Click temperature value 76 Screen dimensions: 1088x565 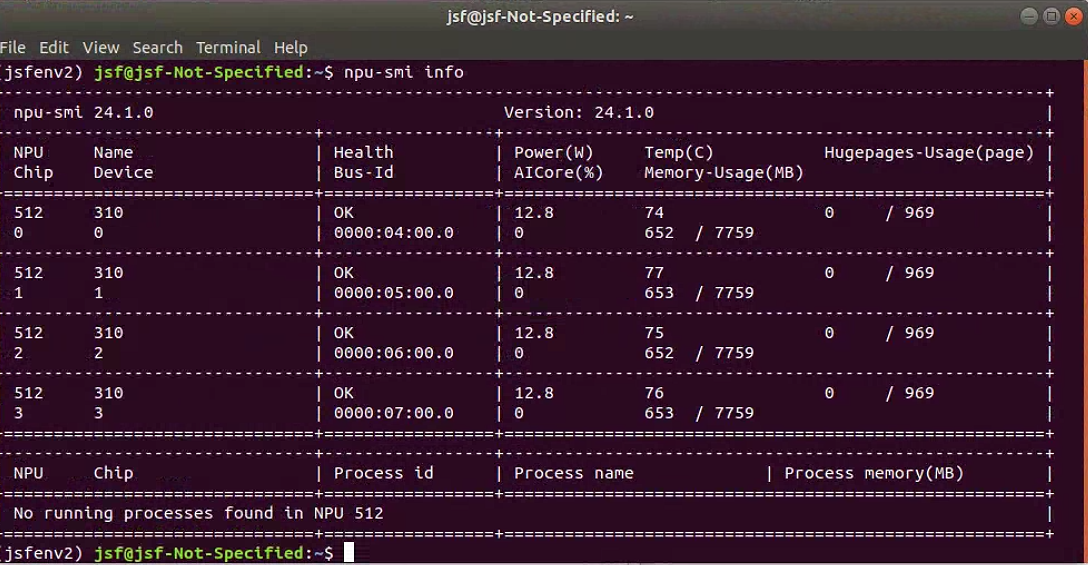point(654,393)
